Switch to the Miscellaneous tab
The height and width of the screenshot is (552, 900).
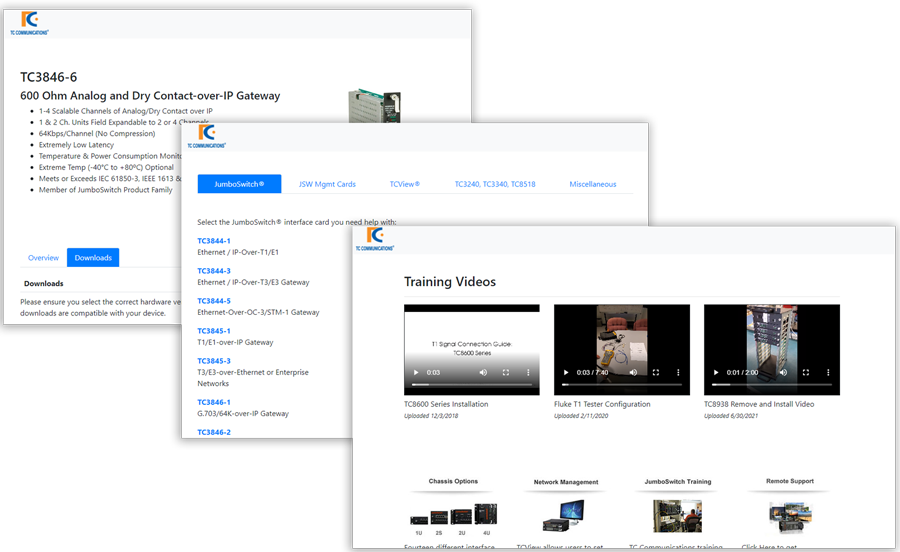point(593,184)
